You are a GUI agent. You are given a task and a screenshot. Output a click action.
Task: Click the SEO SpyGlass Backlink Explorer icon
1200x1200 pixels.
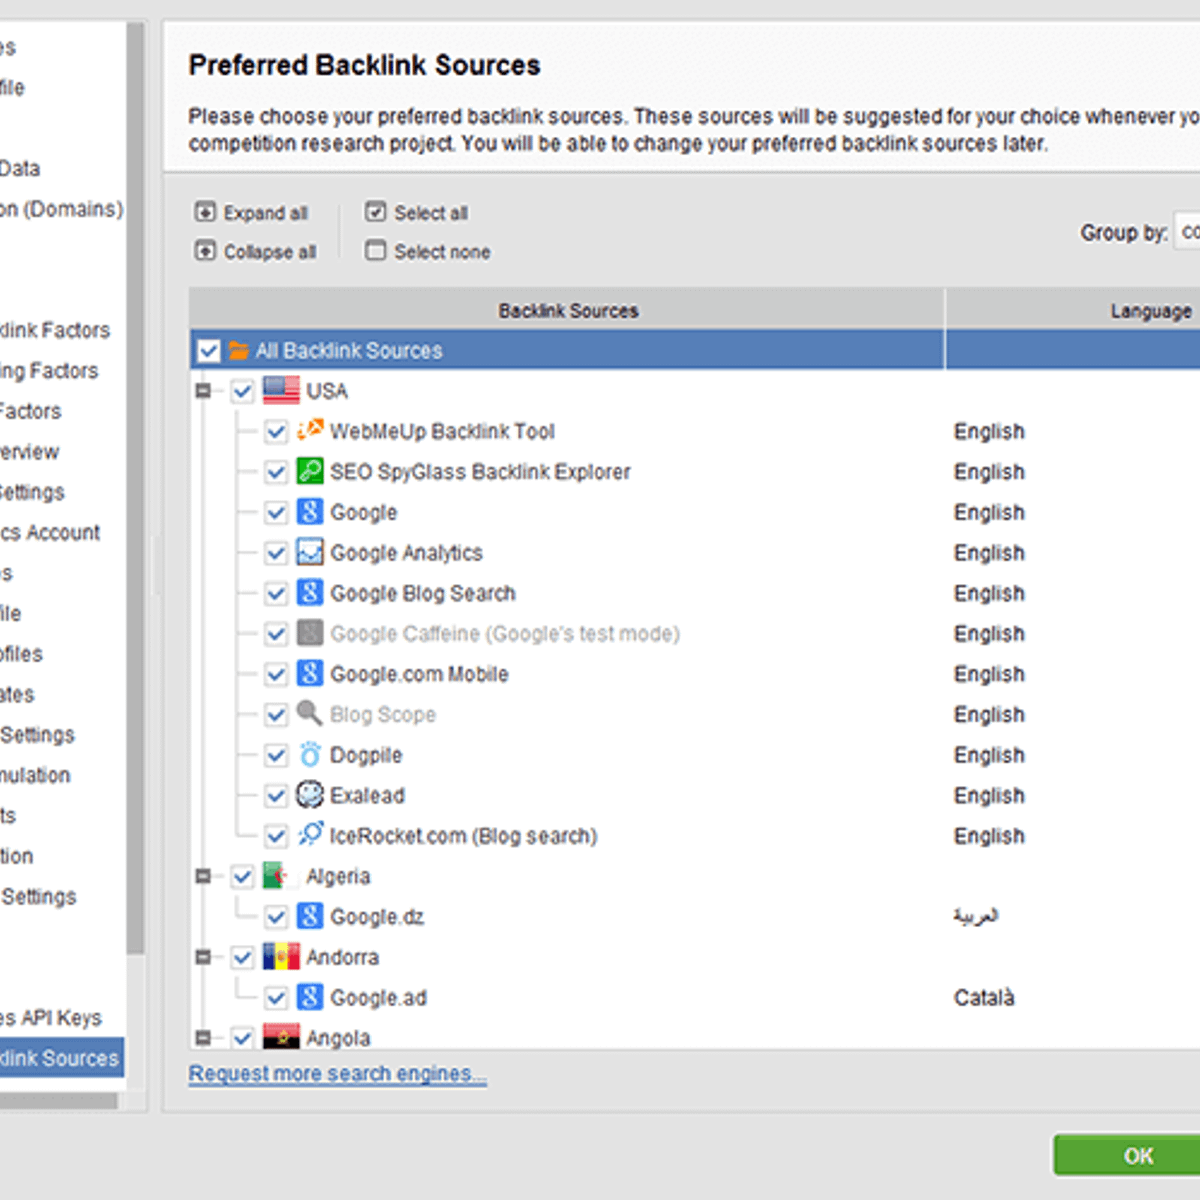(x=310, y=471)
